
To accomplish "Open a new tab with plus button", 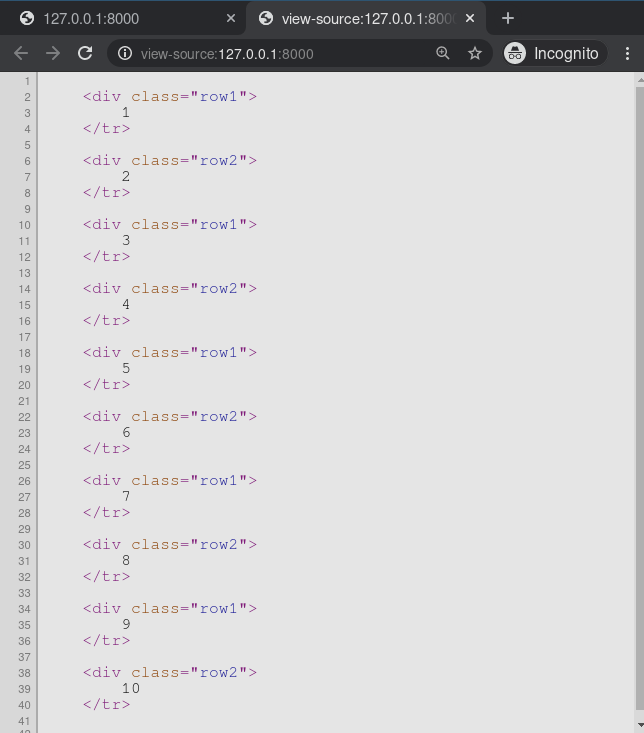I will 508,18.
